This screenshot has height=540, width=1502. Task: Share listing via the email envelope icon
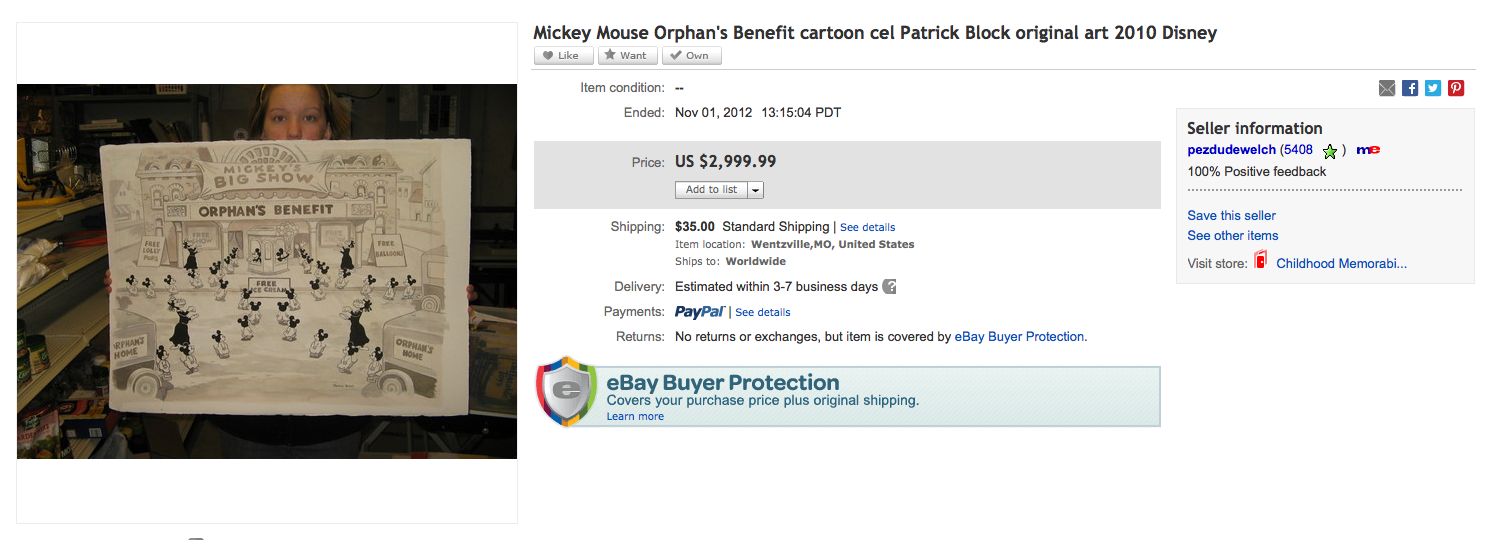(1387, 88)
